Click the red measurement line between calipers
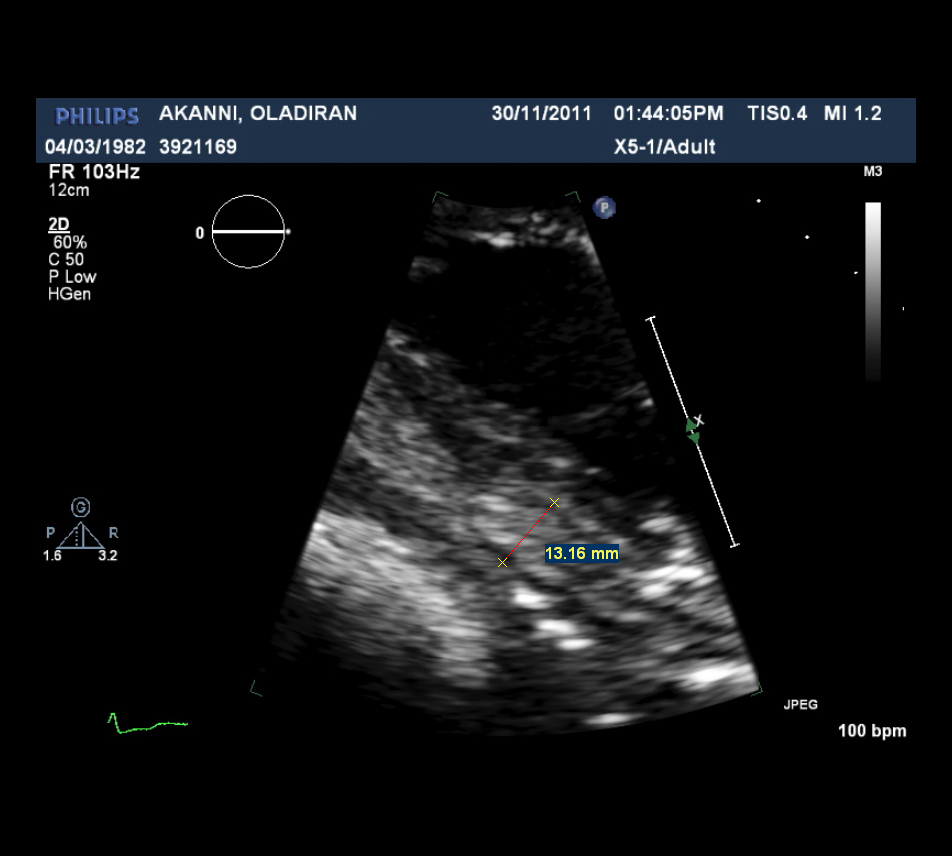 [528, 533]
